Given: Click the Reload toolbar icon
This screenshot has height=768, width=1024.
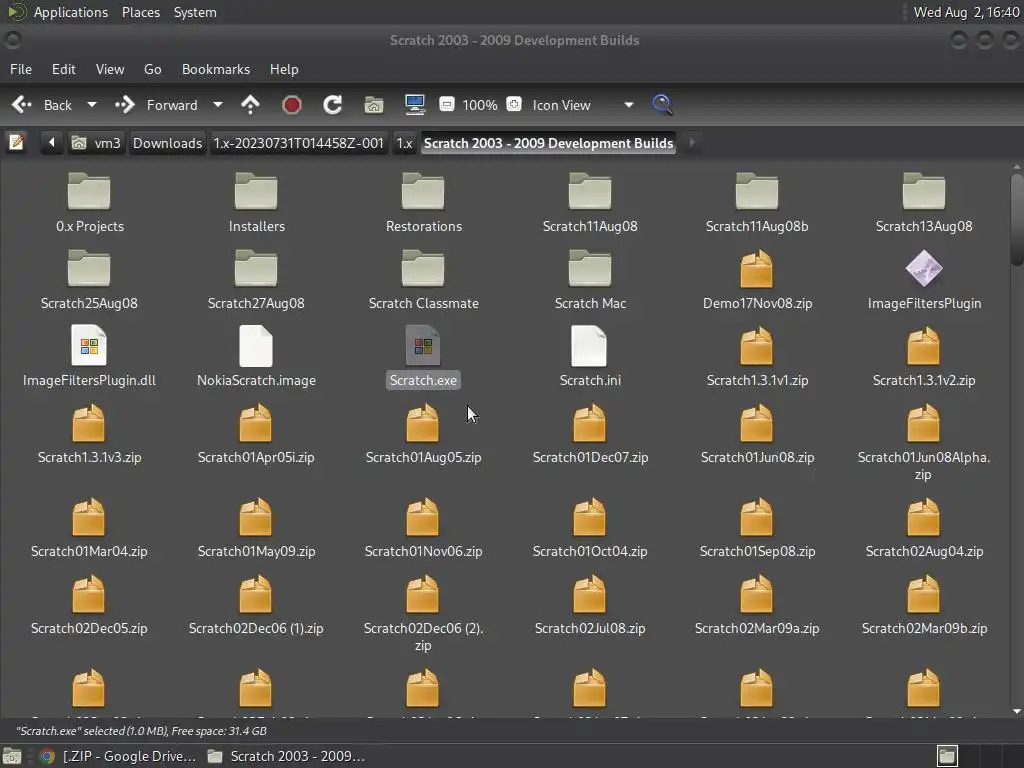Looking at the screenshot, I should pos(333,105).
